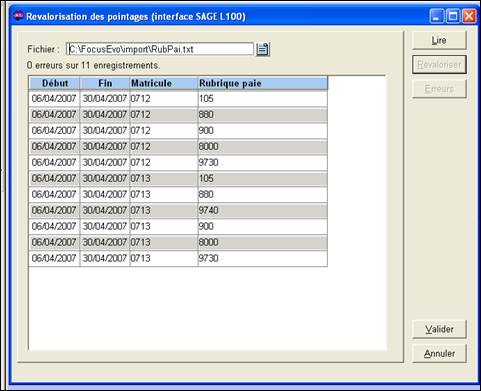Click in the Fichier path input field
Viewport: 481px width, 391px height.
(160, 49)
